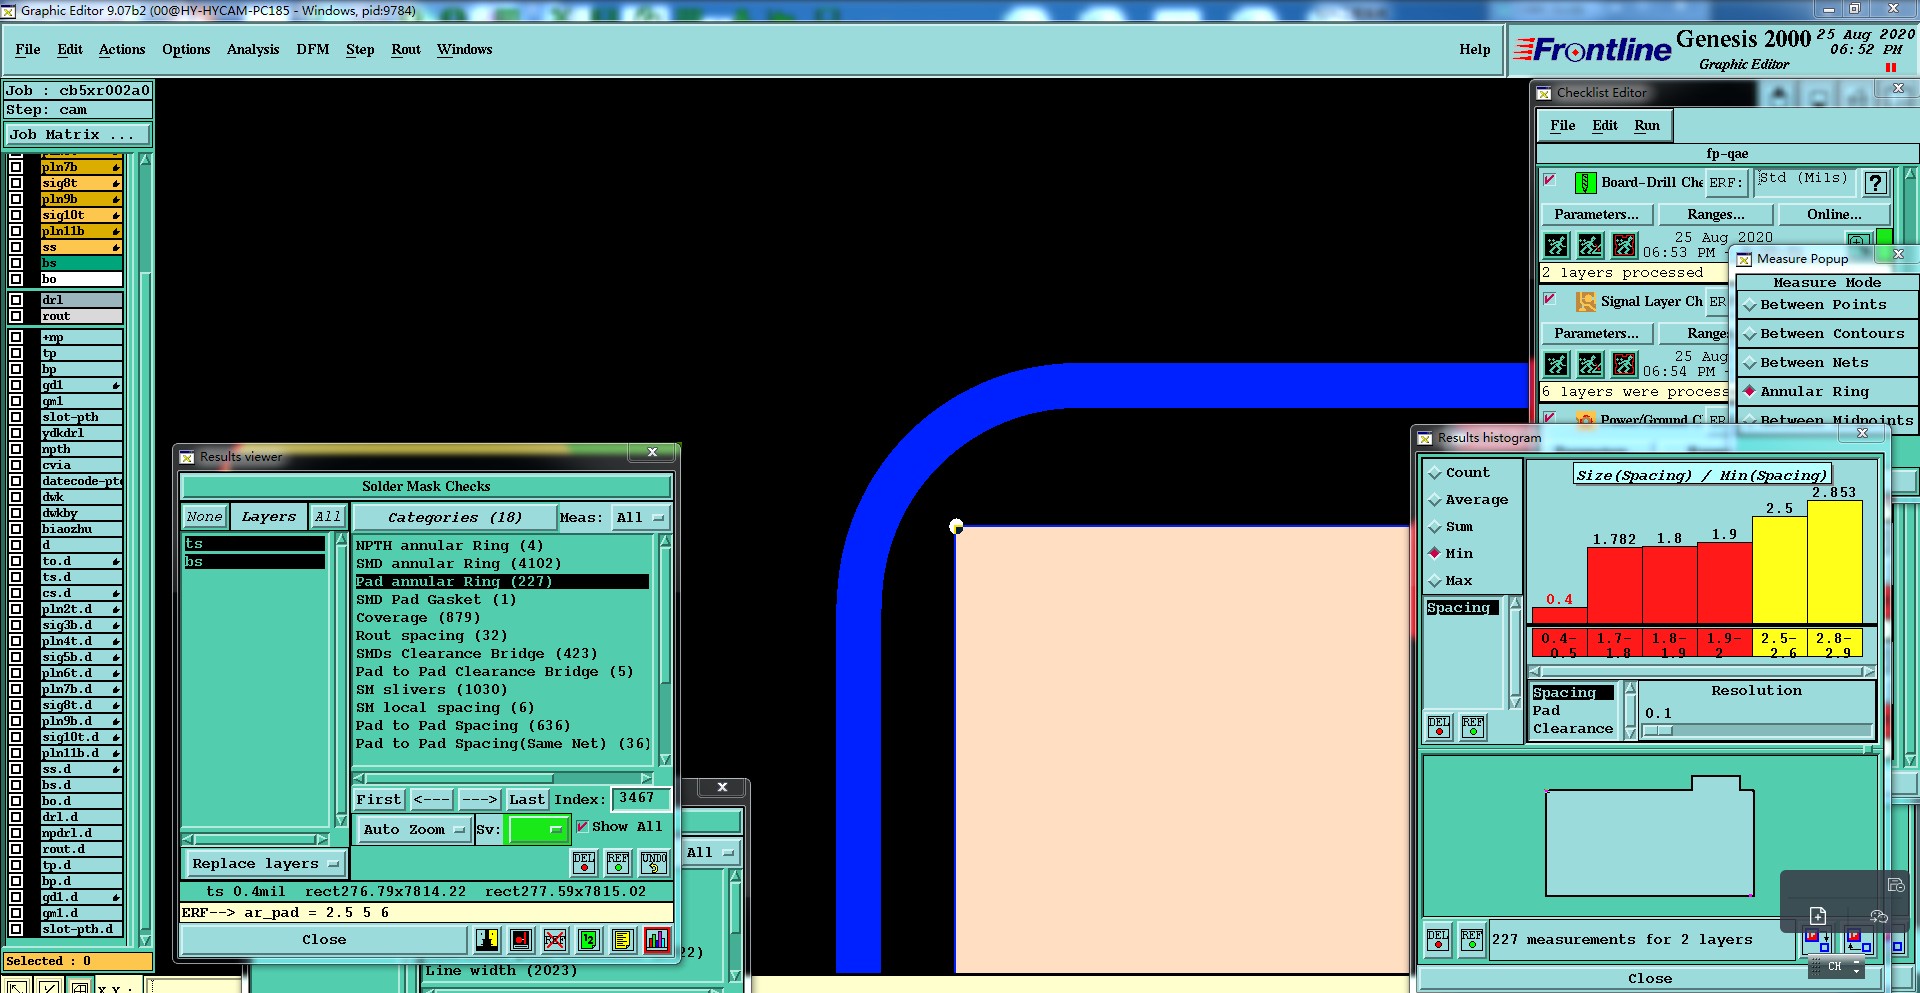Toggle Signal Layer Checks checkbox
Viewport: 1920px width, 993px height.
1550,299
